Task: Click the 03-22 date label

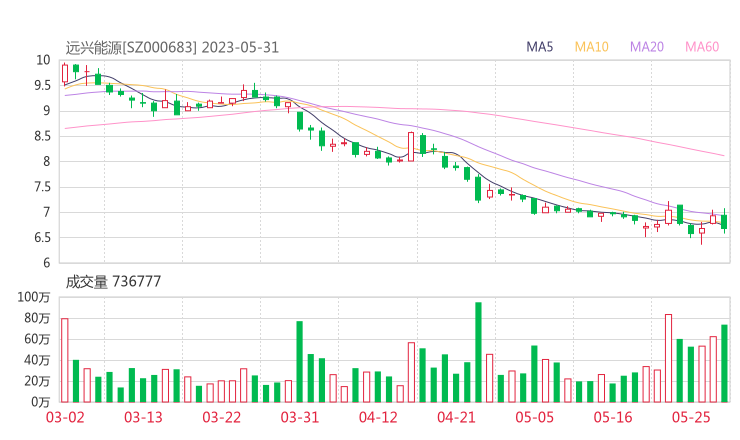Action: (x=221, y=417)
